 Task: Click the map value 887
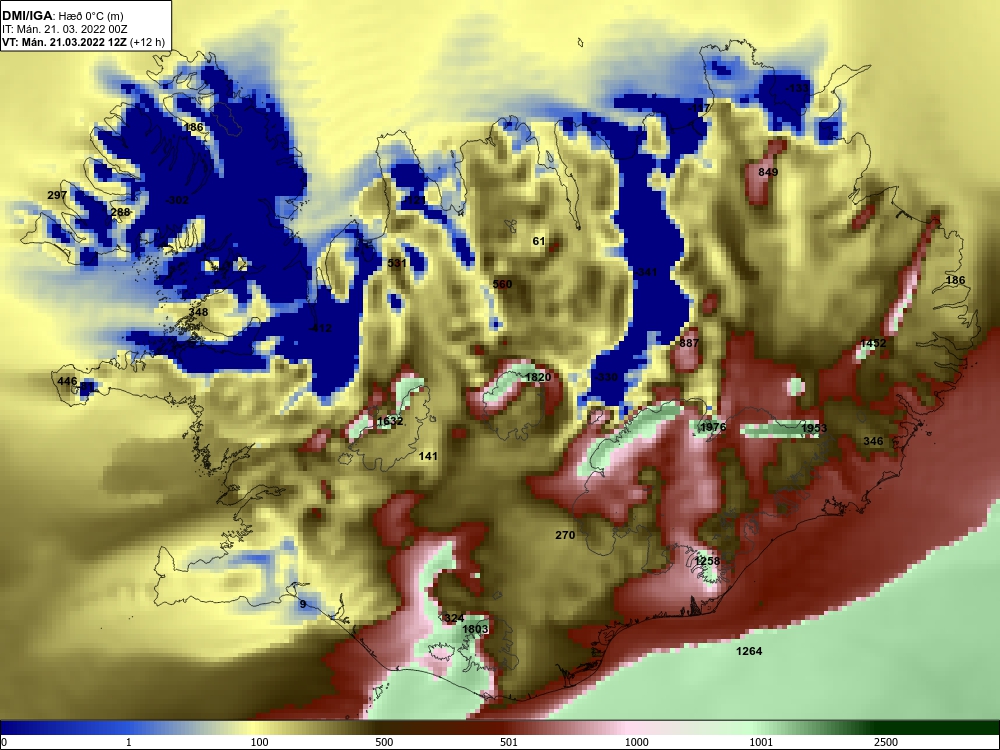689,342
